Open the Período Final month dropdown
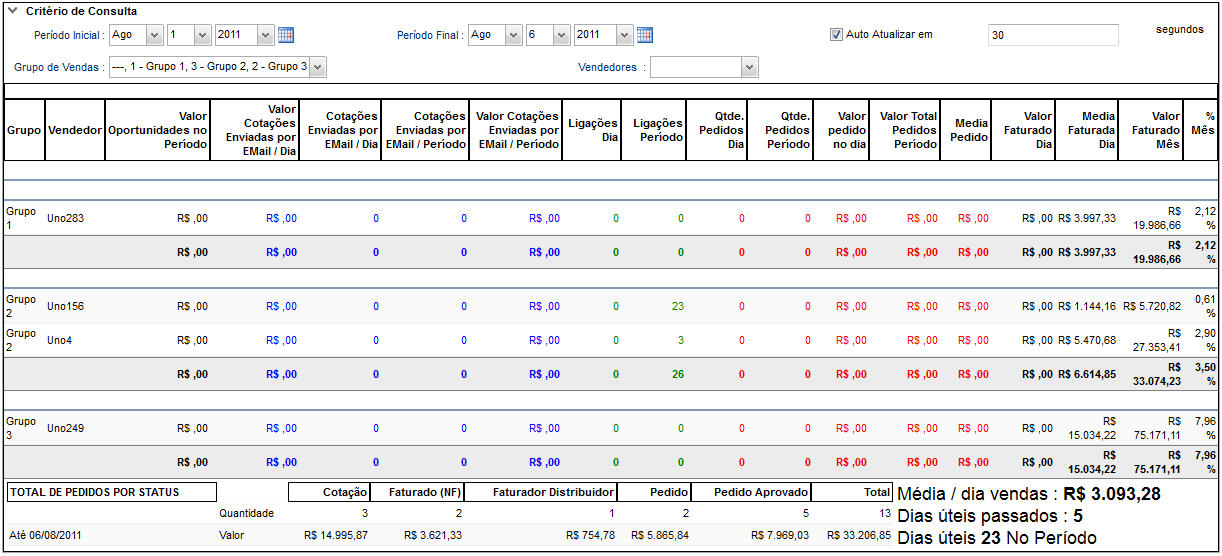This screenshot has width=1222, height=556. 494,35
